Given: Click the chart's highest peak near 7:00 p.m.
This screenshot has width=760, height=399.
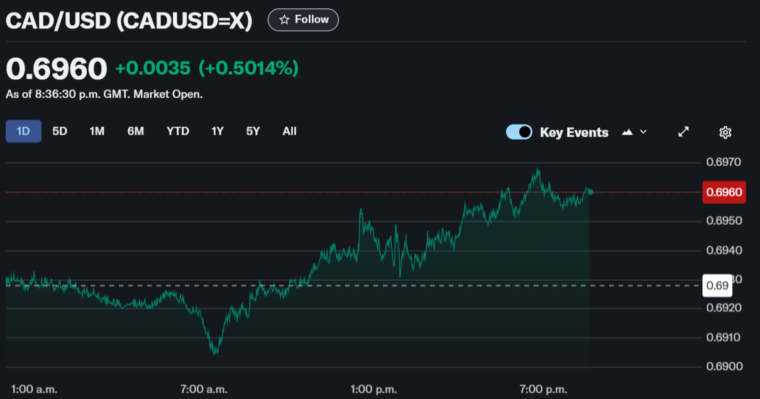Looking at the screenshot, I should coord(538,170).
